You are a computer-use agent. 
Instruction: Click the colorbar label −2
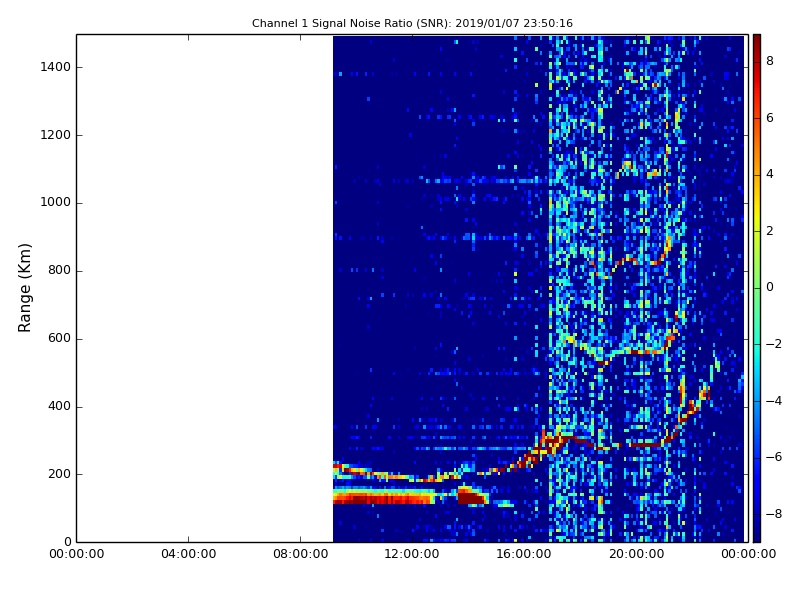(x=774, y=344)
